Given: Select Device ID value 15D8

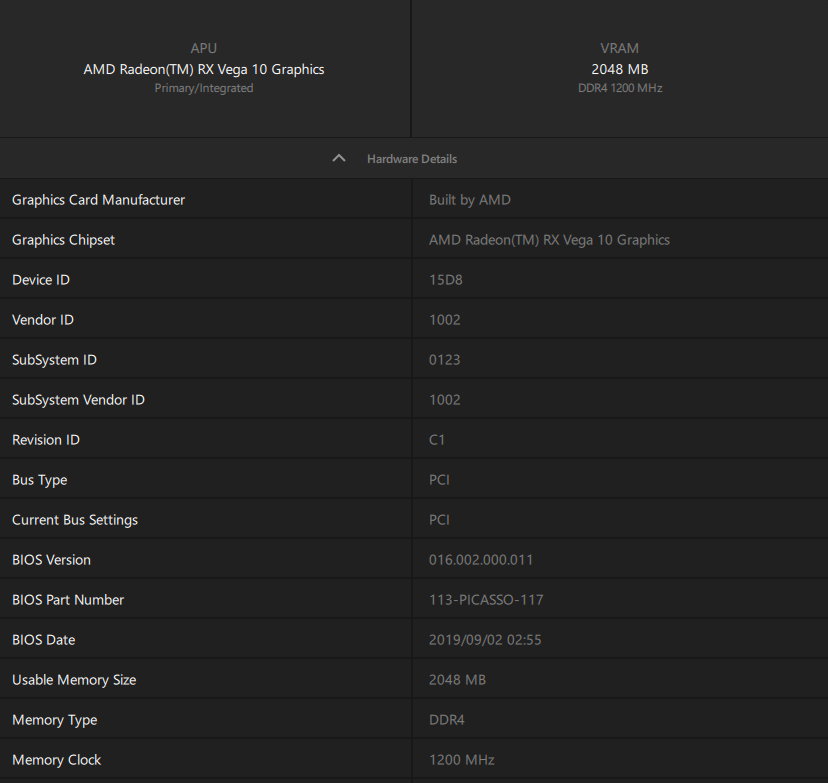Looking at the screenshot, I should tap(446, 280).
